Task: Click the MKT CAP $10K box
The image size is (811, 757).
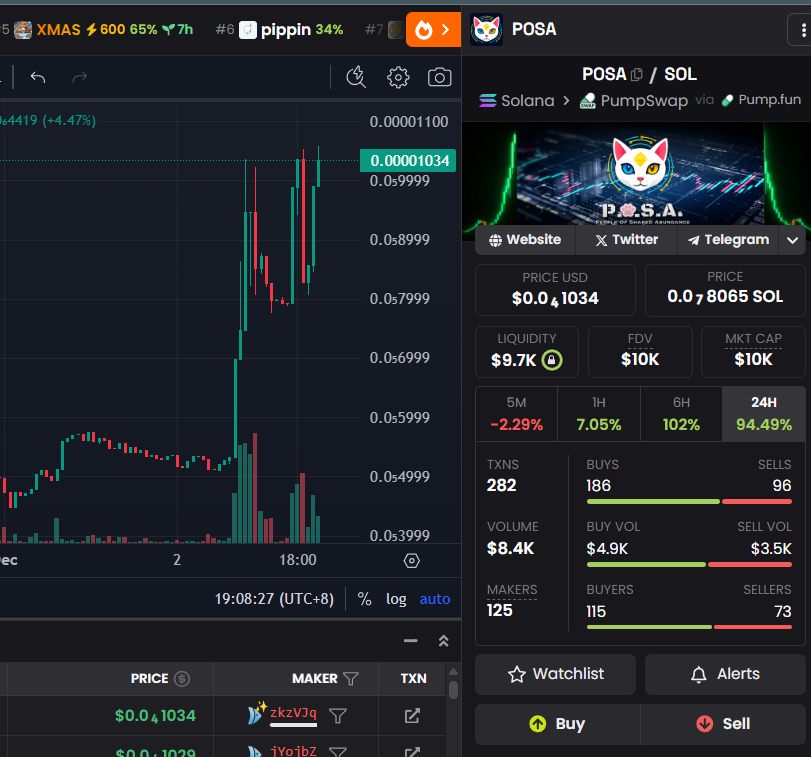Action: pyautogui.click(x=753, y=352)
